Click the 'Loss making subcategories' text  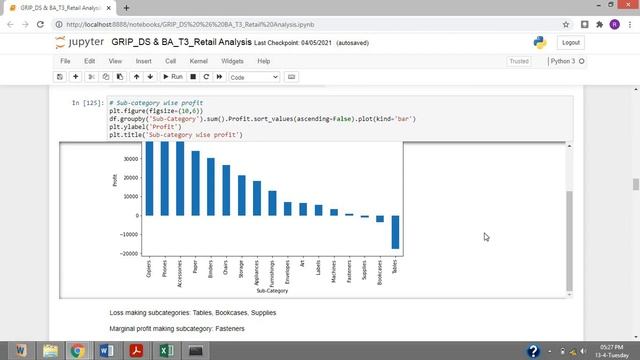pyautogui.click(x=193, y=313)
